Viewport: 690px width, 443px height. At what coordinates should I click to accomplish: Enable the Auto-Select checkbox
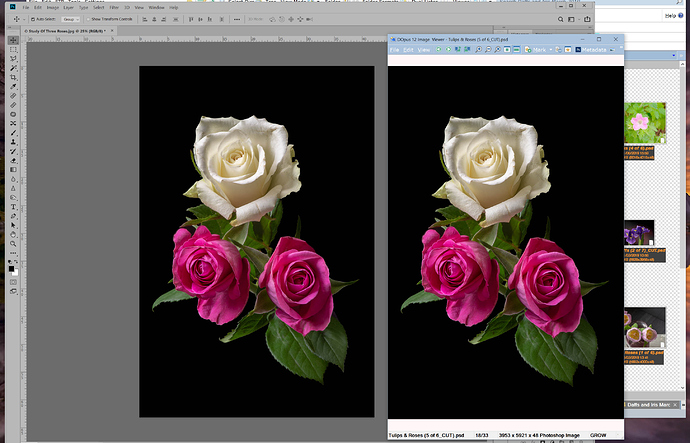coord(33,19)
